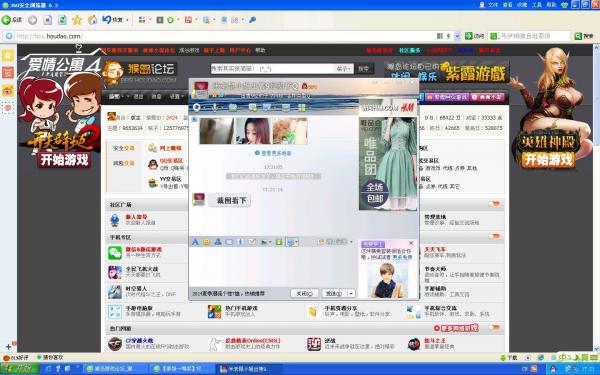Screen dimensions: 600x375
Task: Stop page loading with the red X
Action: tap(47, 20)
